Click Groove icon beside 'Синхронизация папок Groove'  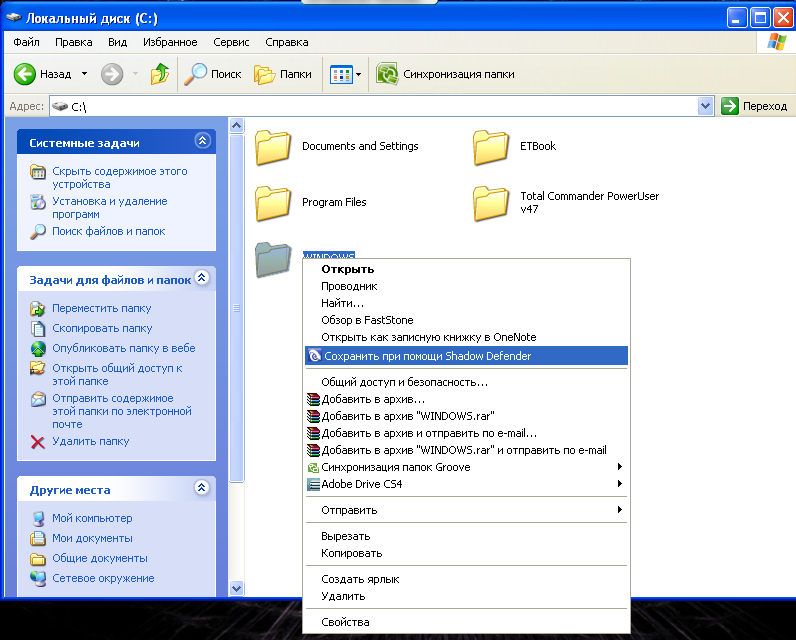point(313,467)
